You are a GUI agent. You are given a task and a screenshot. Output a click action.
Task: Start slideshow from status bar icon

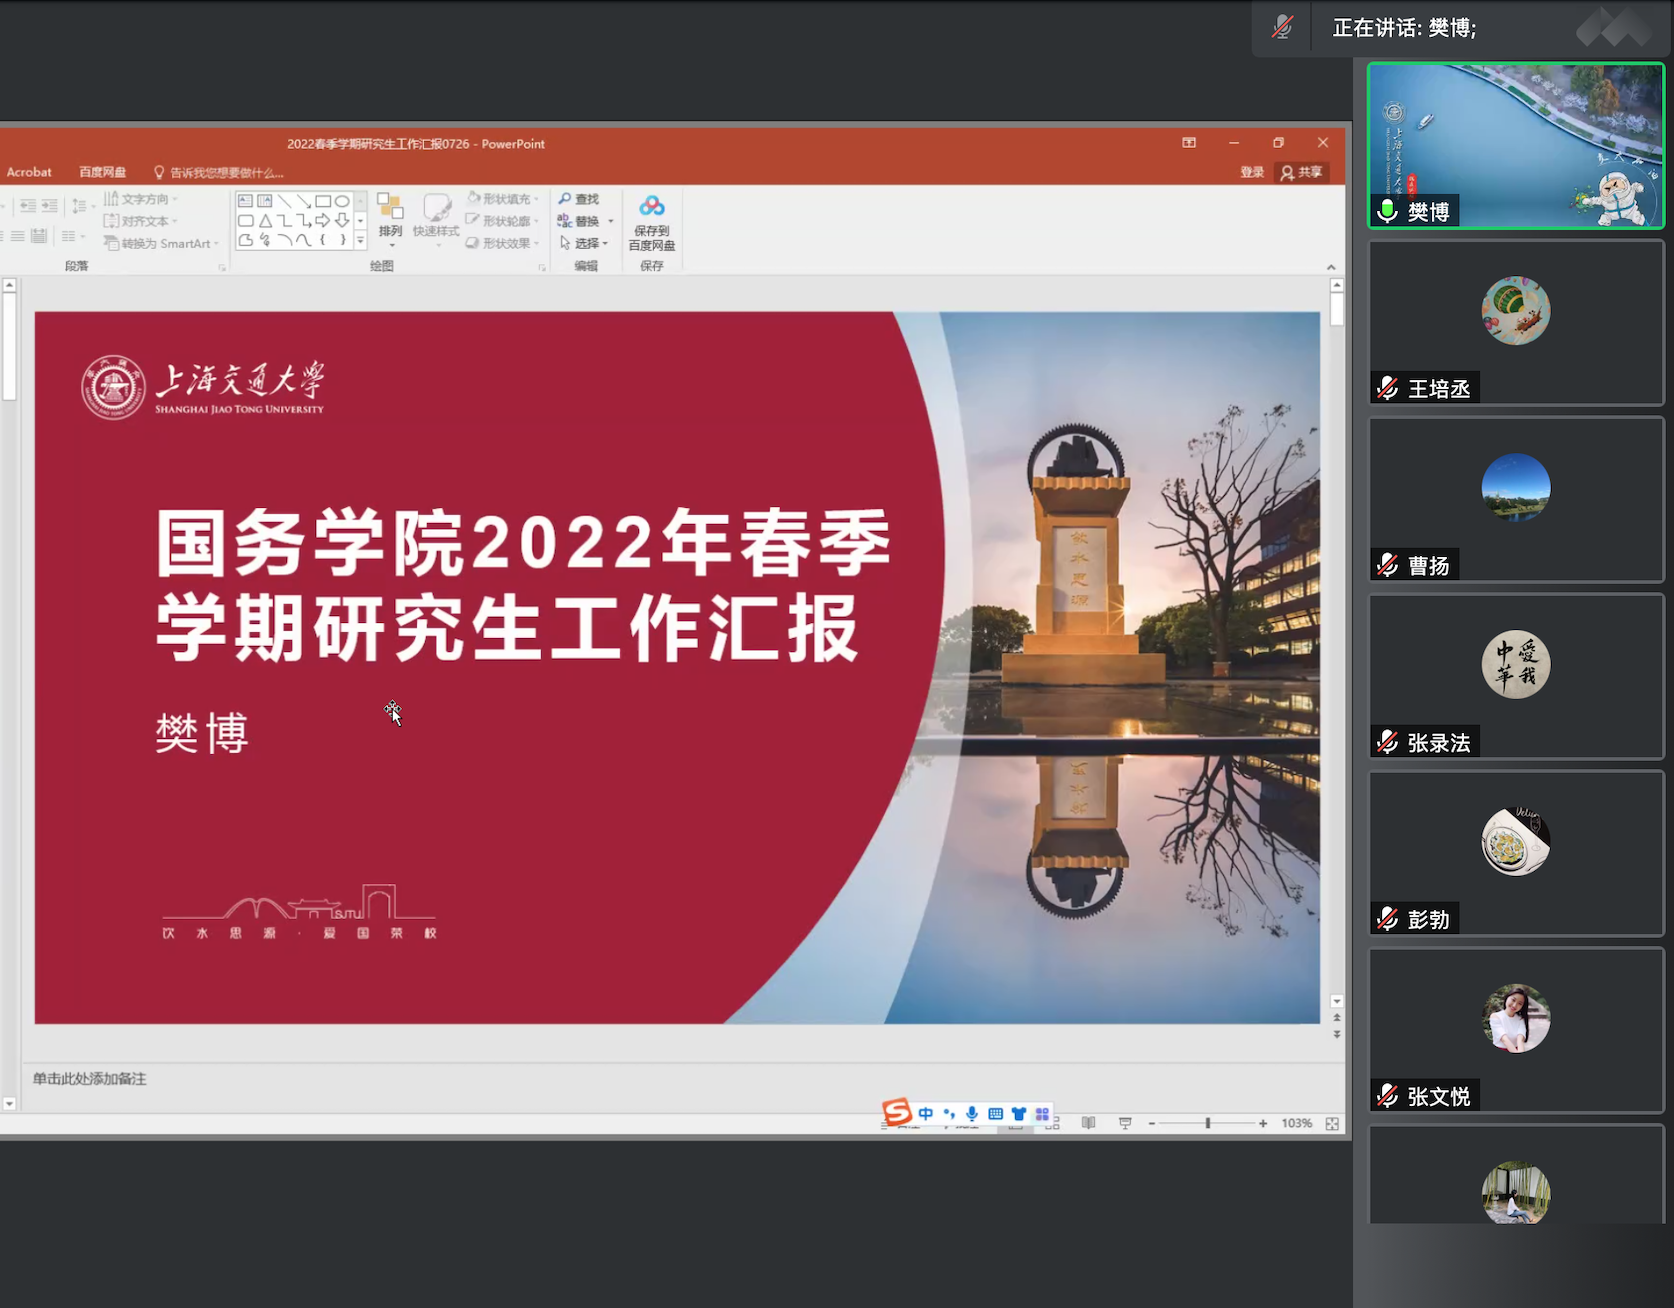point(1125,1123)
